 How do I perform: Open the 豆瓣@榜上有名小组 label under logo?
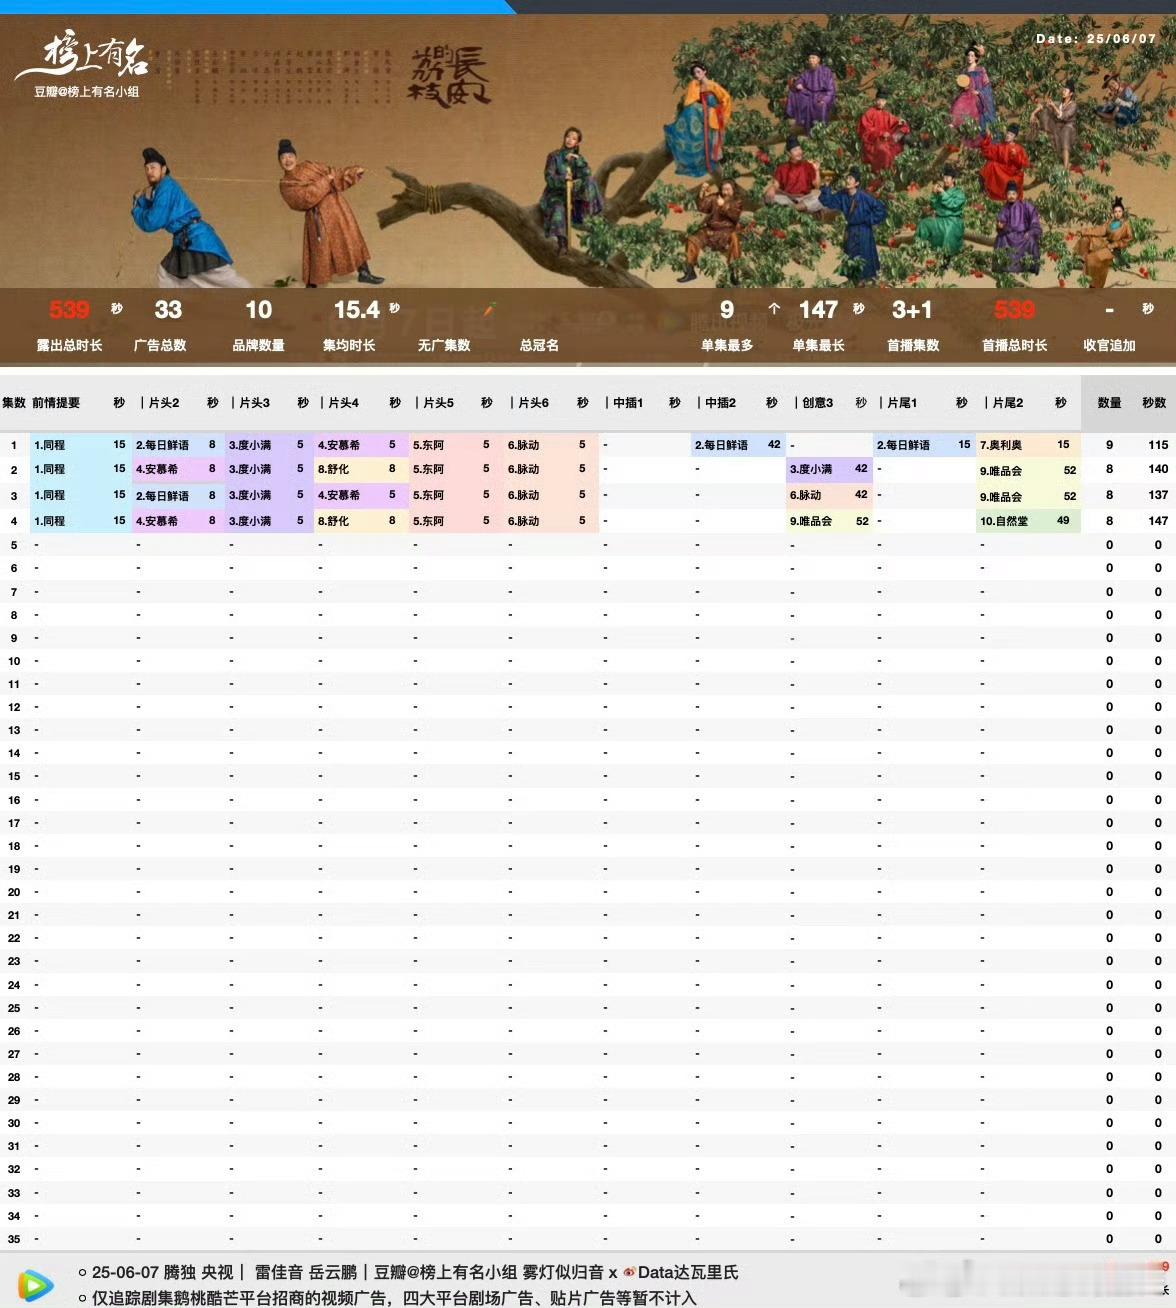click(x=86, y=92)
